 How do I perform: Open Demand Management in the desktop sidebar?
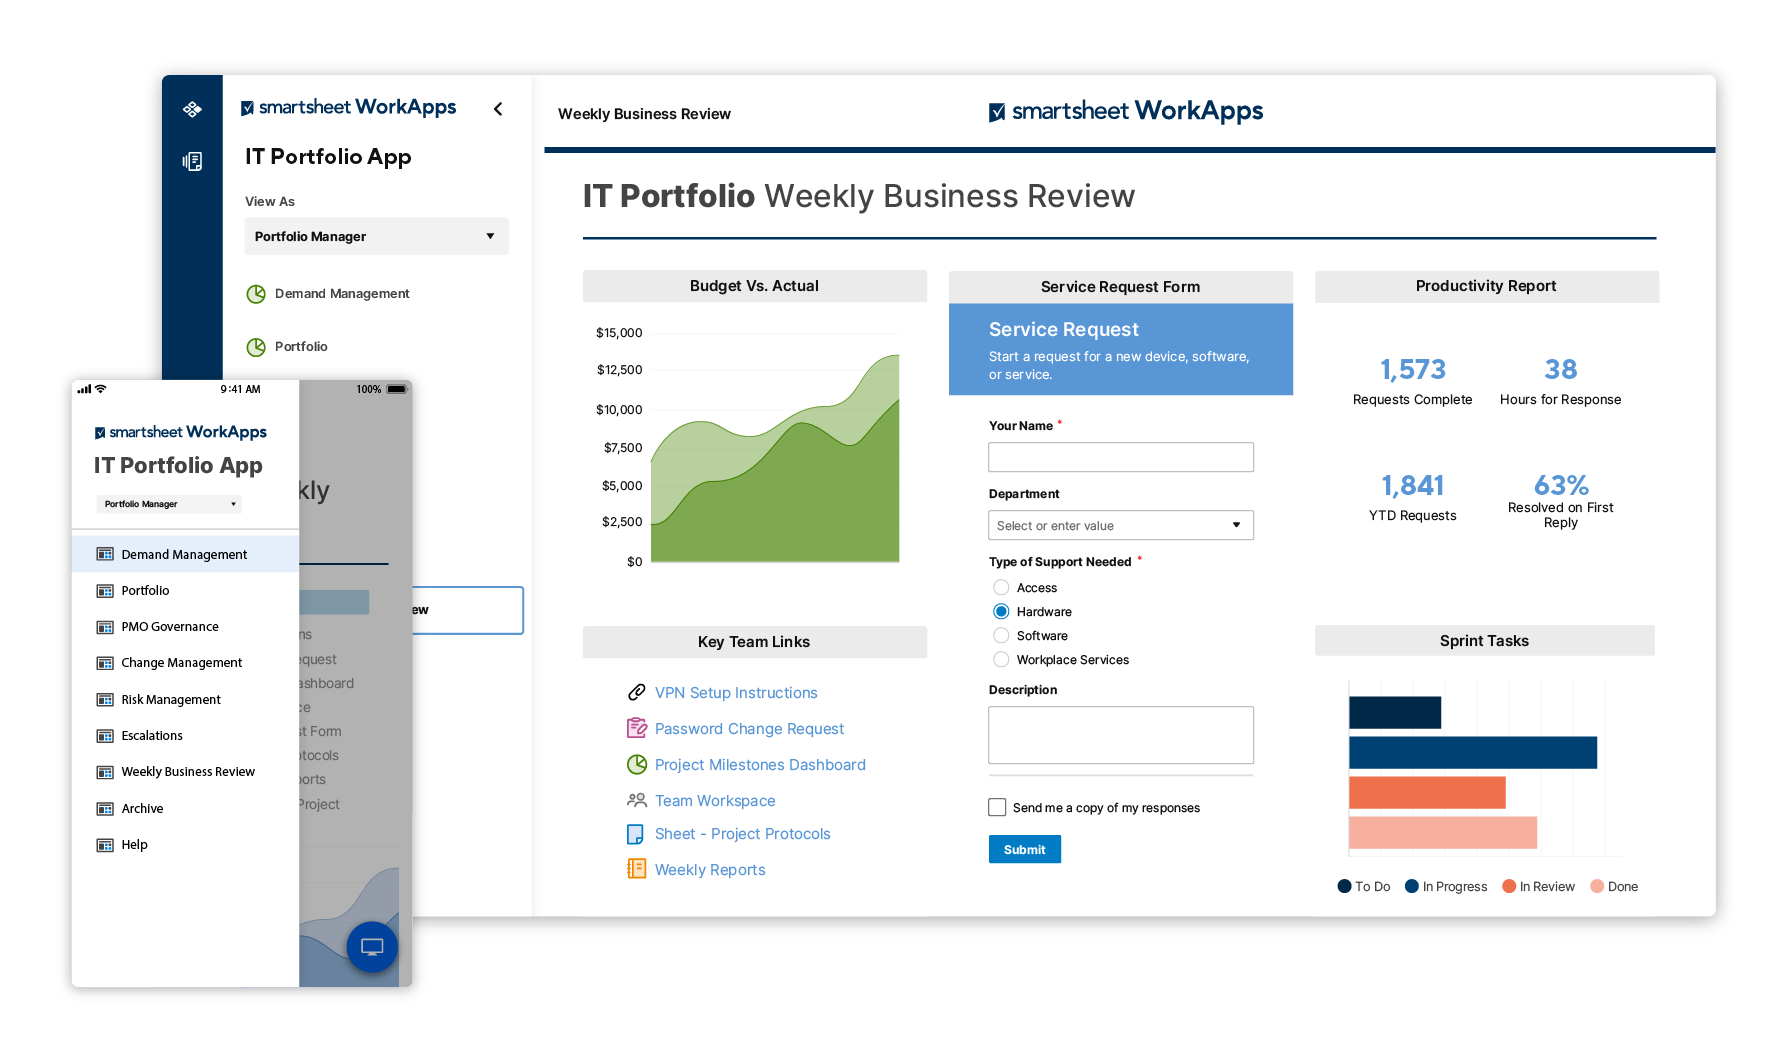coord(341,294)
